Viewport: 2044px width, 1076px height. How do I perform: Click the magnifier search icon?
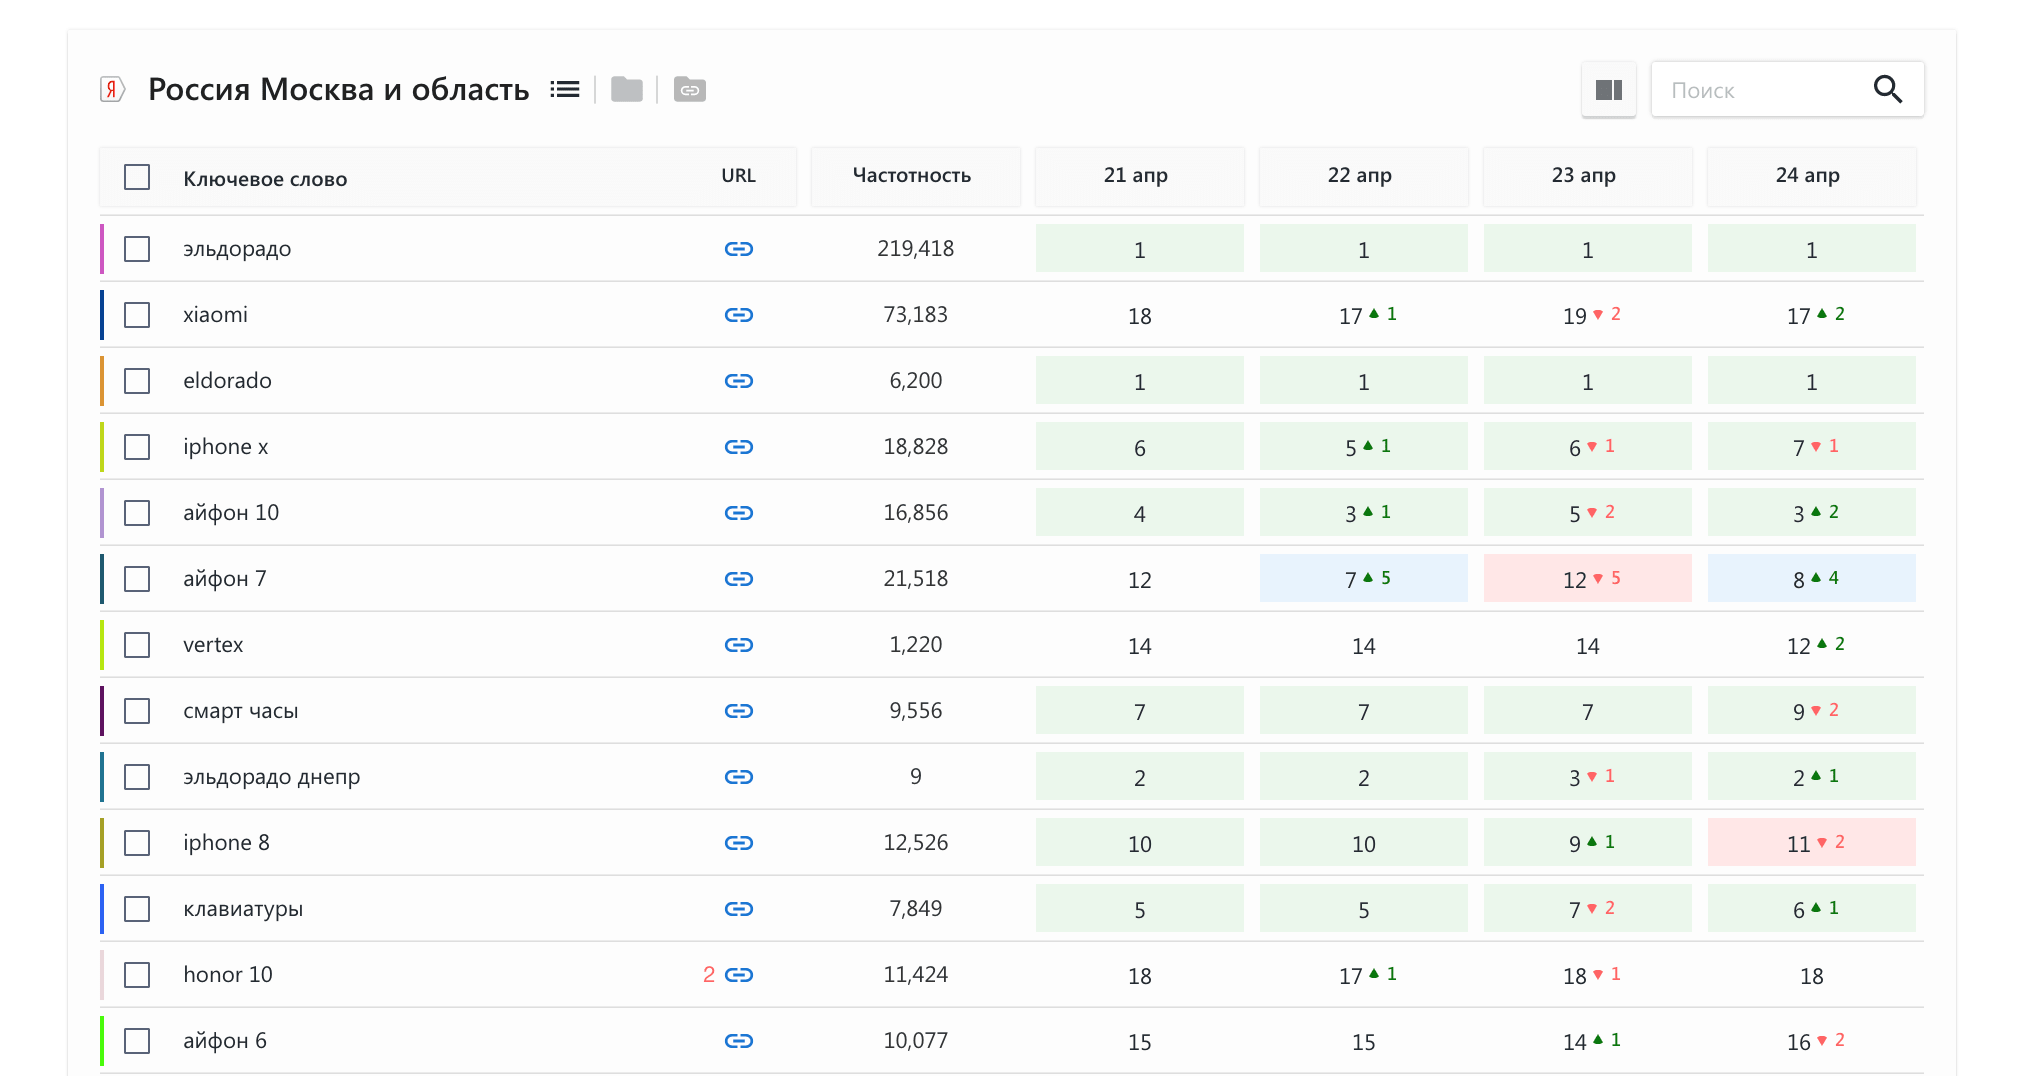click(1888, 90)
